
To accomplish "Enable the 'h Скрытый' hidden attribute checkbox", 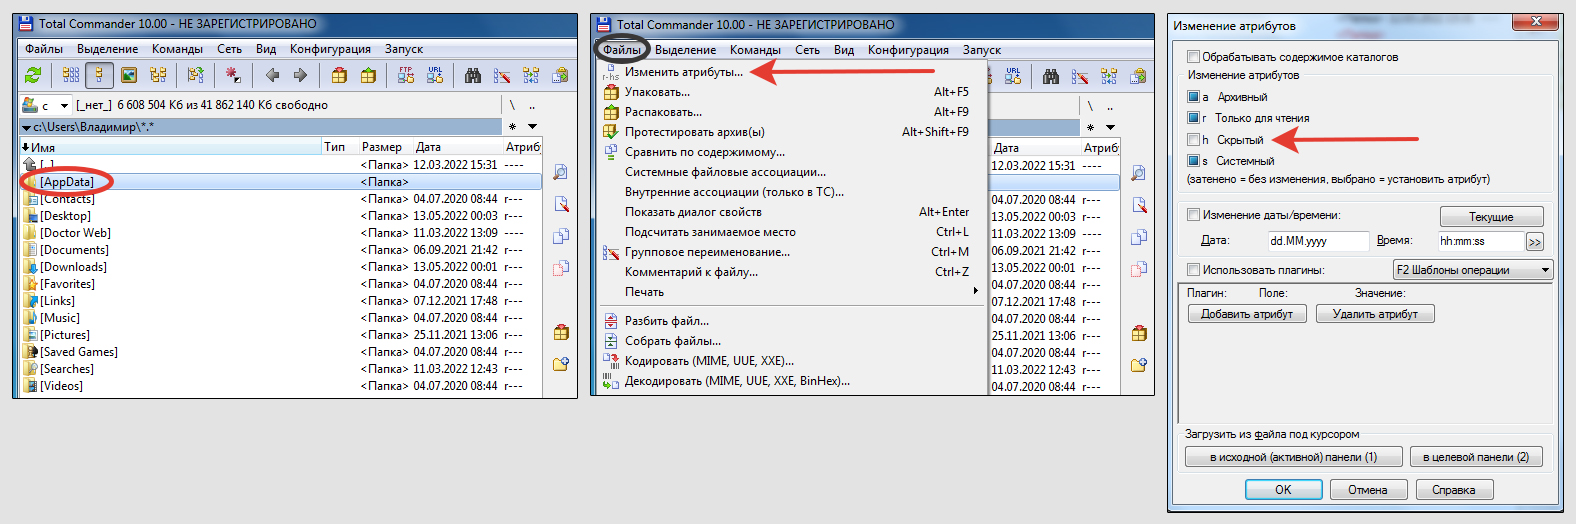I will (x=1193, y=140).
